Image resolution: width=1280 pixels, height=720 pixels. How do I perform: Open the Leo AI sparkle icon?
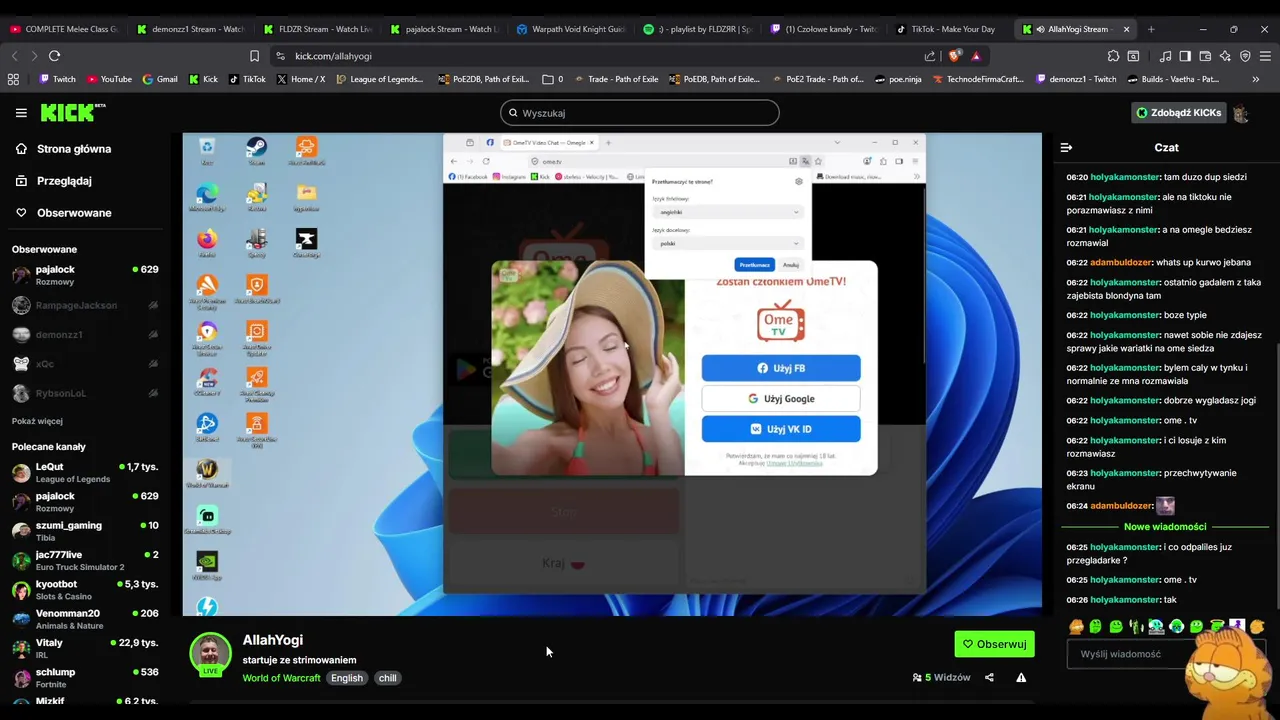(x=1225, y=56)
